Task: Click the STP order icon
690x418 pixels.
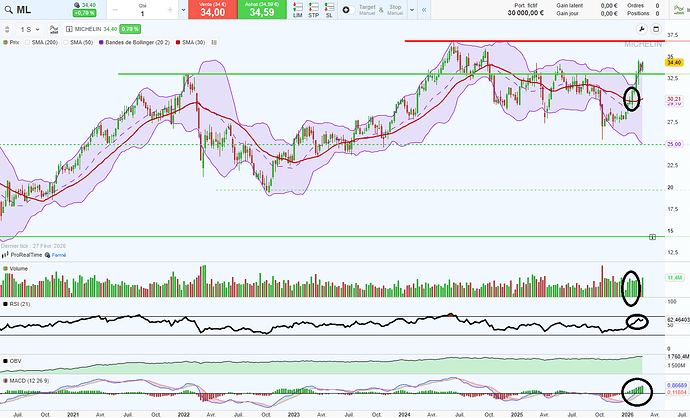Action: click(313, 10)
